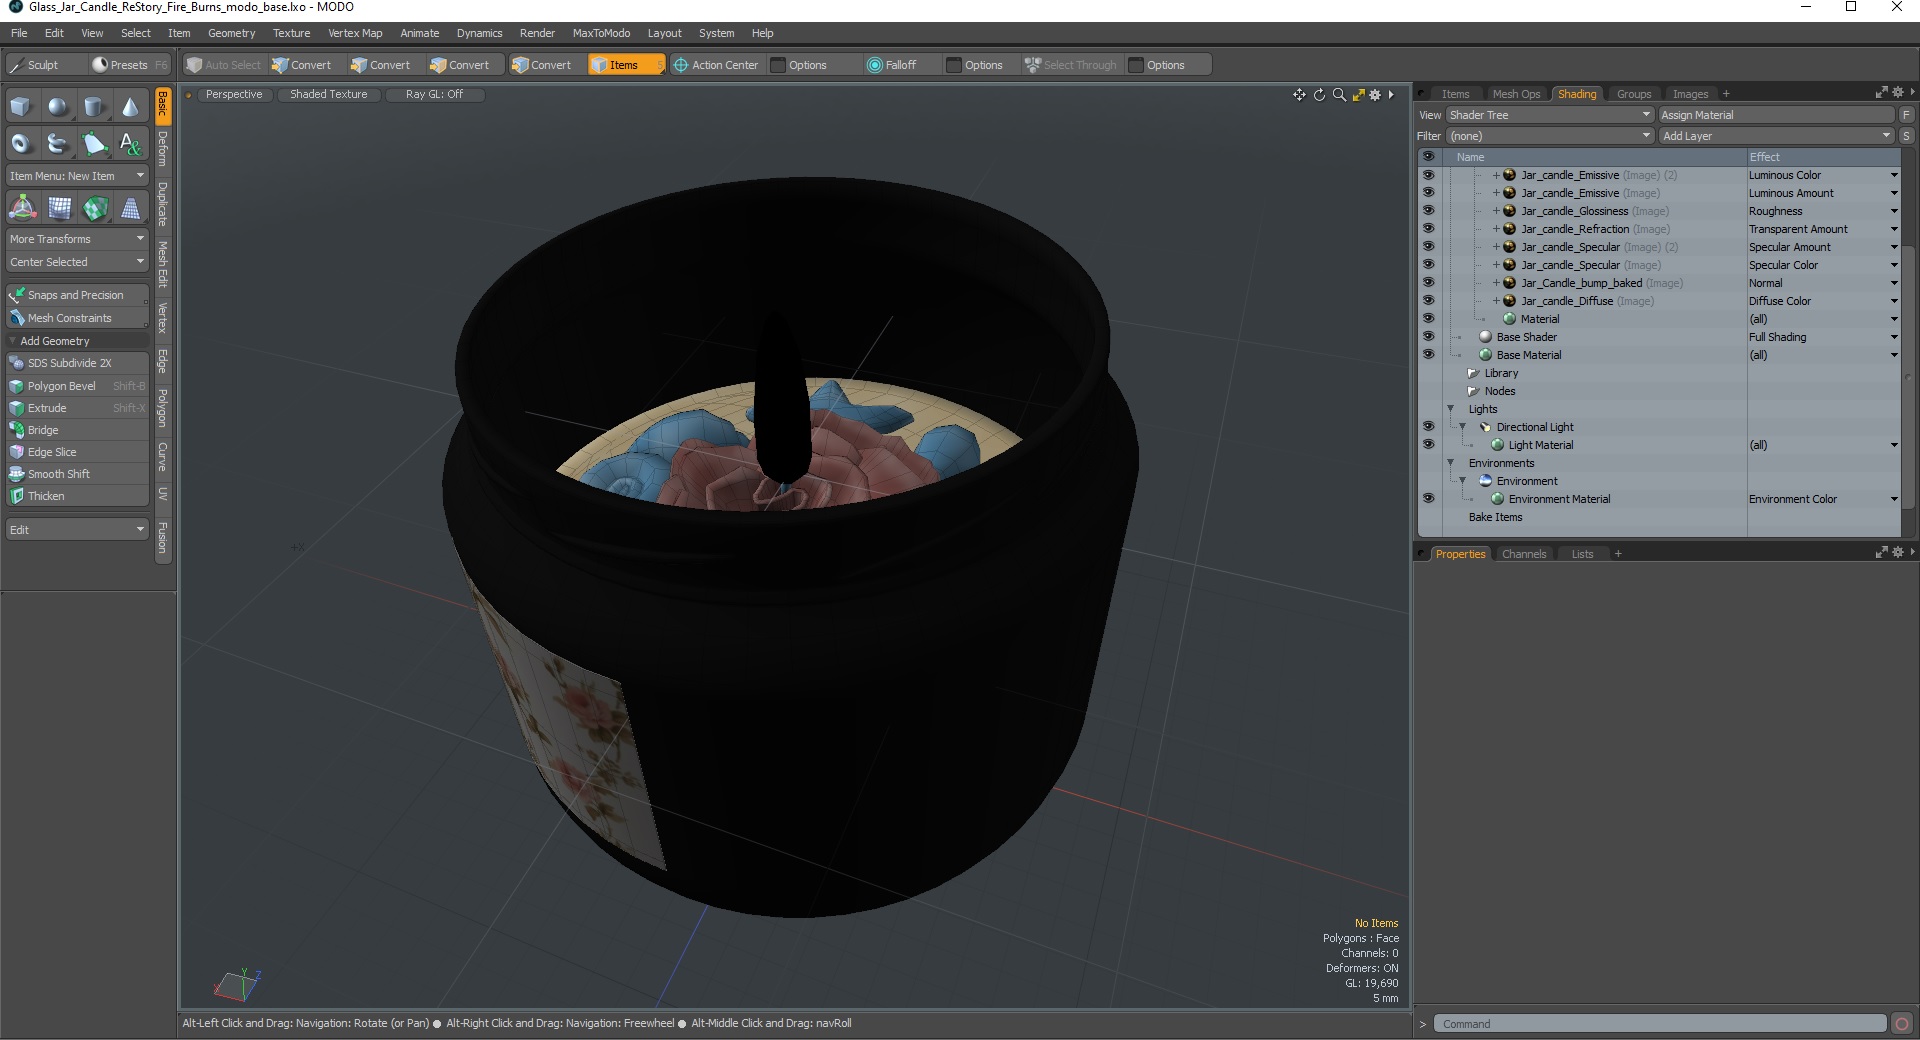Open the Filter (none) dropdown
Image resolution: width=1920 pixels, height=1040 pixels.
coord(1549,136)
